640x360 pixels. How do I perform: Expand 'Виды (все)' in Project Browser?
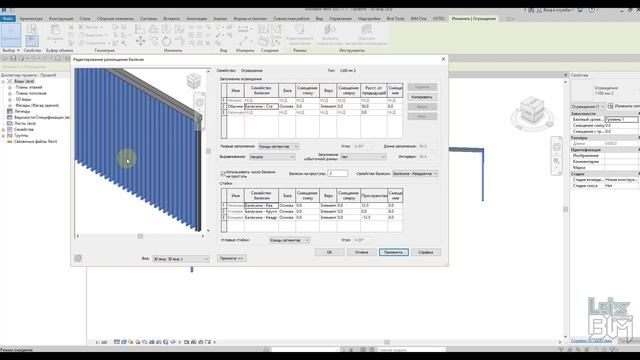(4, 81)
